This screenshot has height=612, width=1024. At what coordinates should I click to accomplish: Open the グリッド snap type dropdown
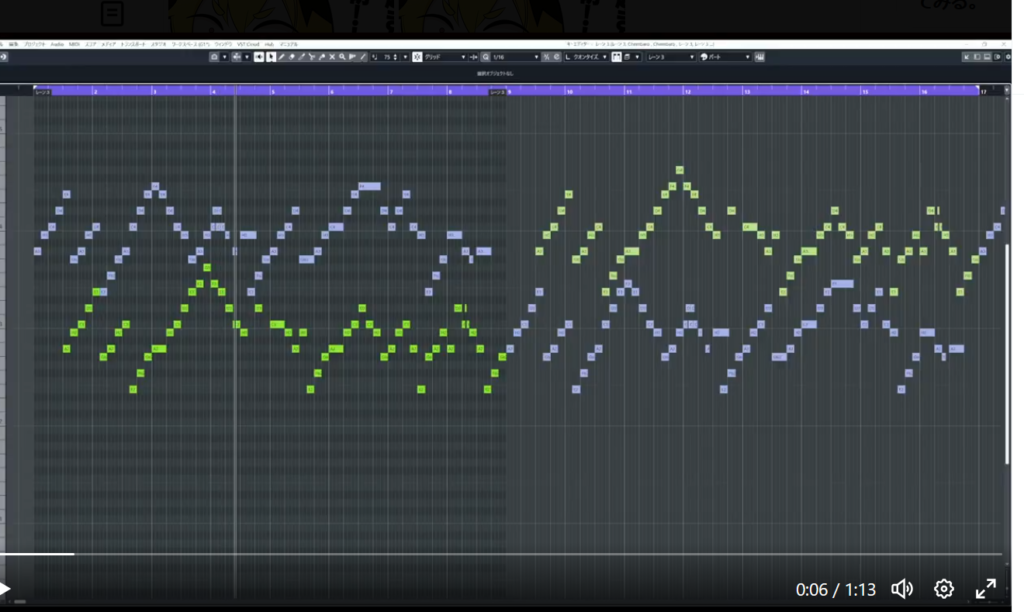click(445, 57)
